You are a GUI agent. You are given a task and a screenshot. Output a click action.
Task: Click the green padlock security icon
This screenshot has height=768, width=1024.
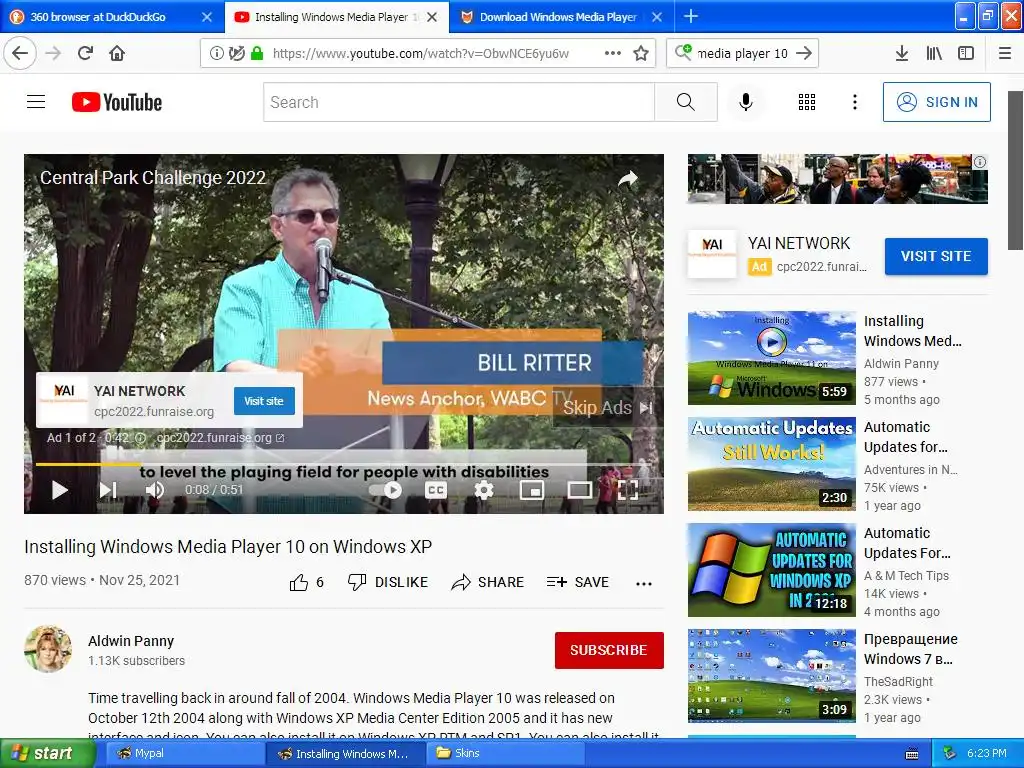tap(257, 54)
